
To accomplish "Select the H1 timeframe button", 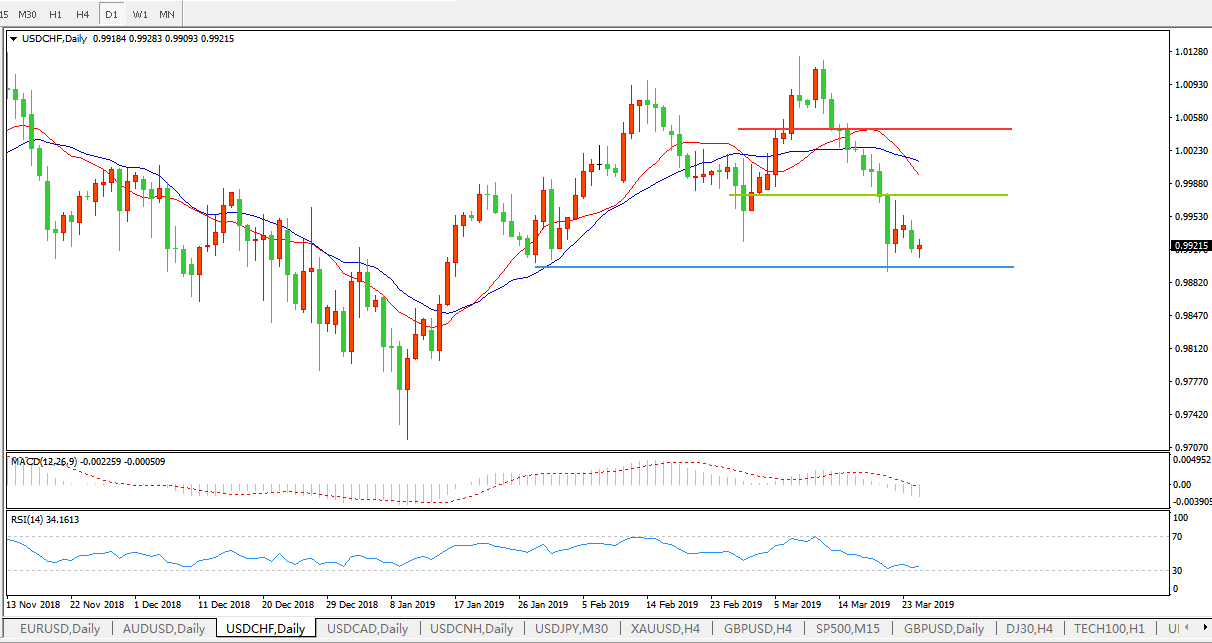I will click(x=56, y=14).
